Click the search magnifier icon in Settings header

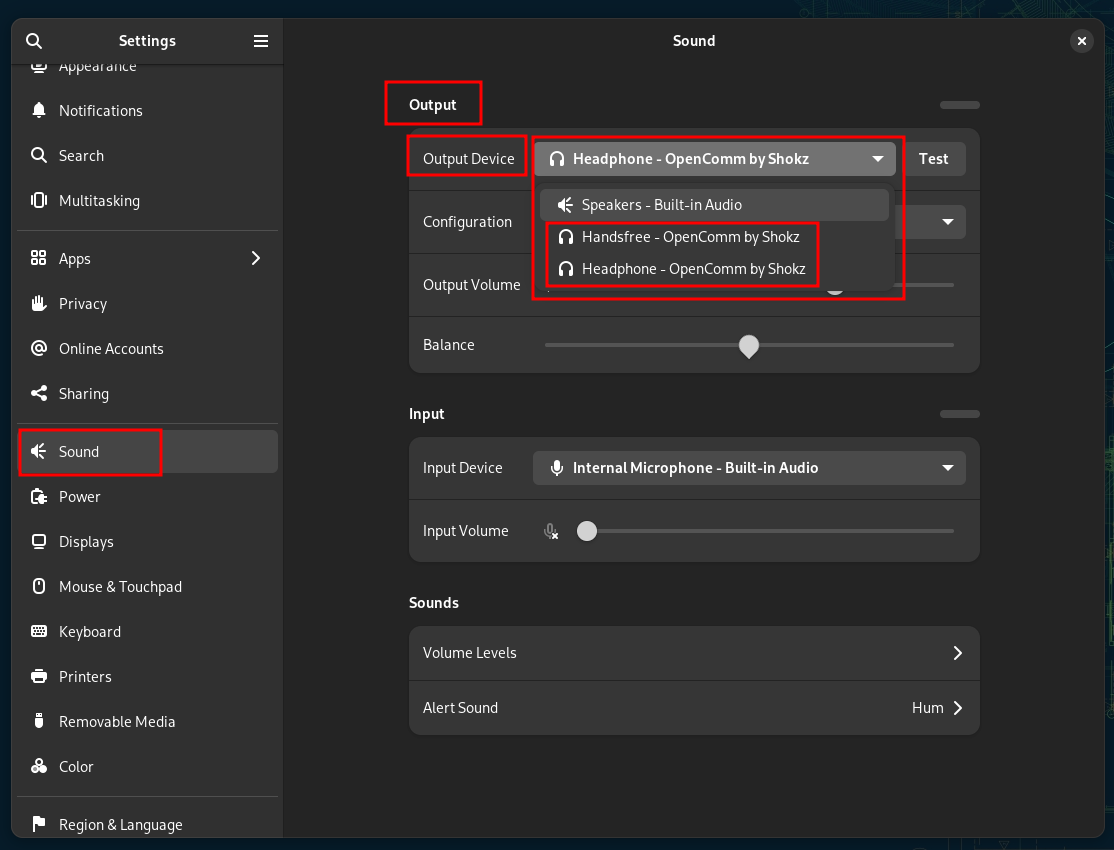tap(34, 41)
